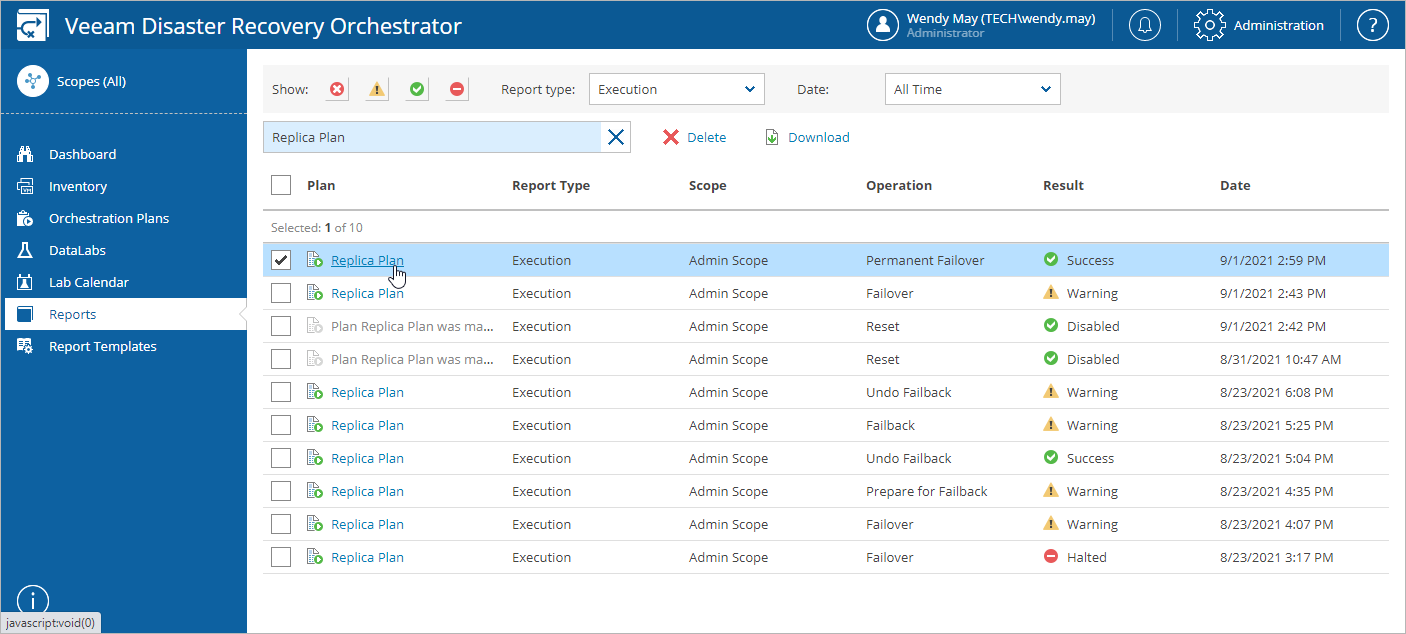Screen dimensions: 1406x634
Task: Click the report icon of the Permanent Failover row
Action: pyautogui.click(x=315, y=260)
